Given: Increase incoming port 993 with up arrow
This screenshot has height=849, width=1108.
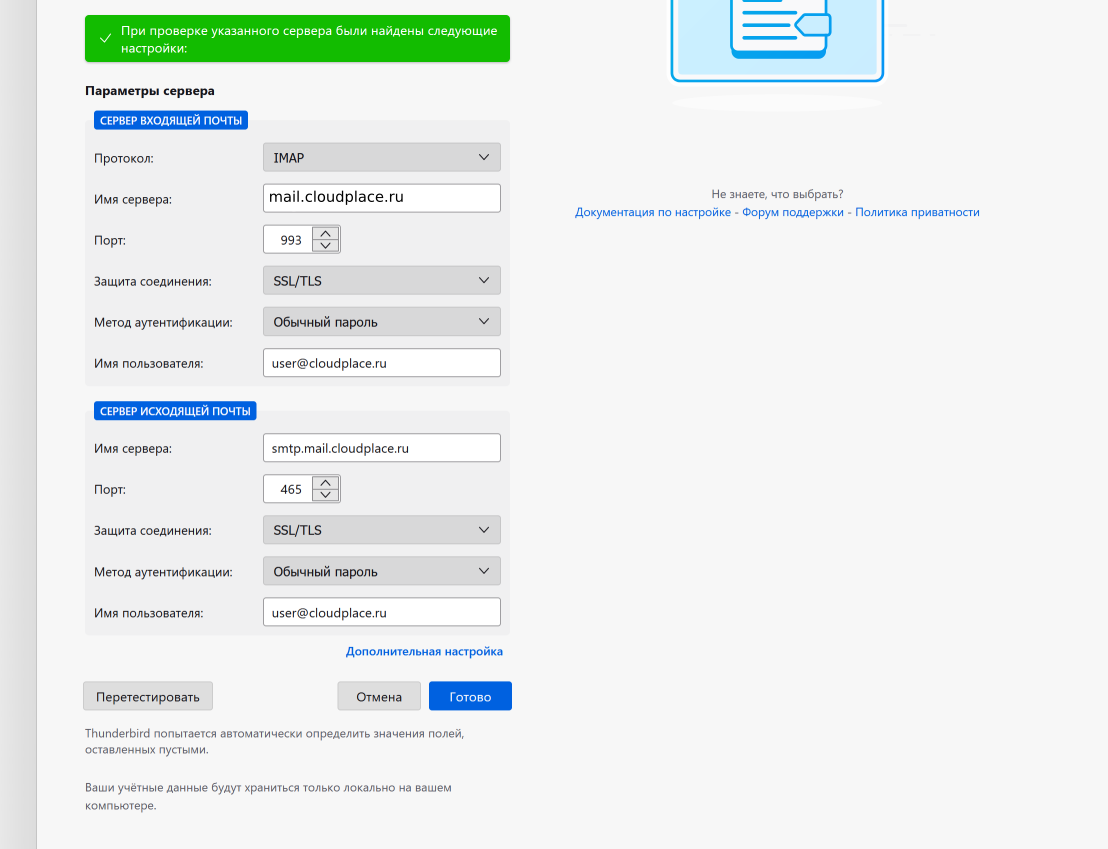Looking at the screenshot, I should (326, 234).
